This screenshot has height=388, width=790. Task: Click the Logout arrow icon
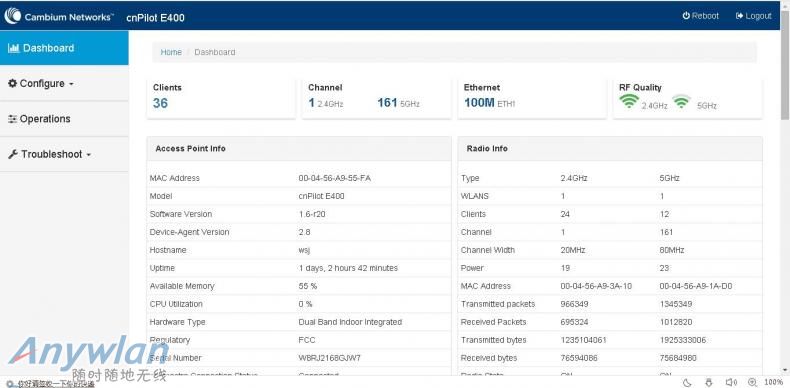(740, 16)
